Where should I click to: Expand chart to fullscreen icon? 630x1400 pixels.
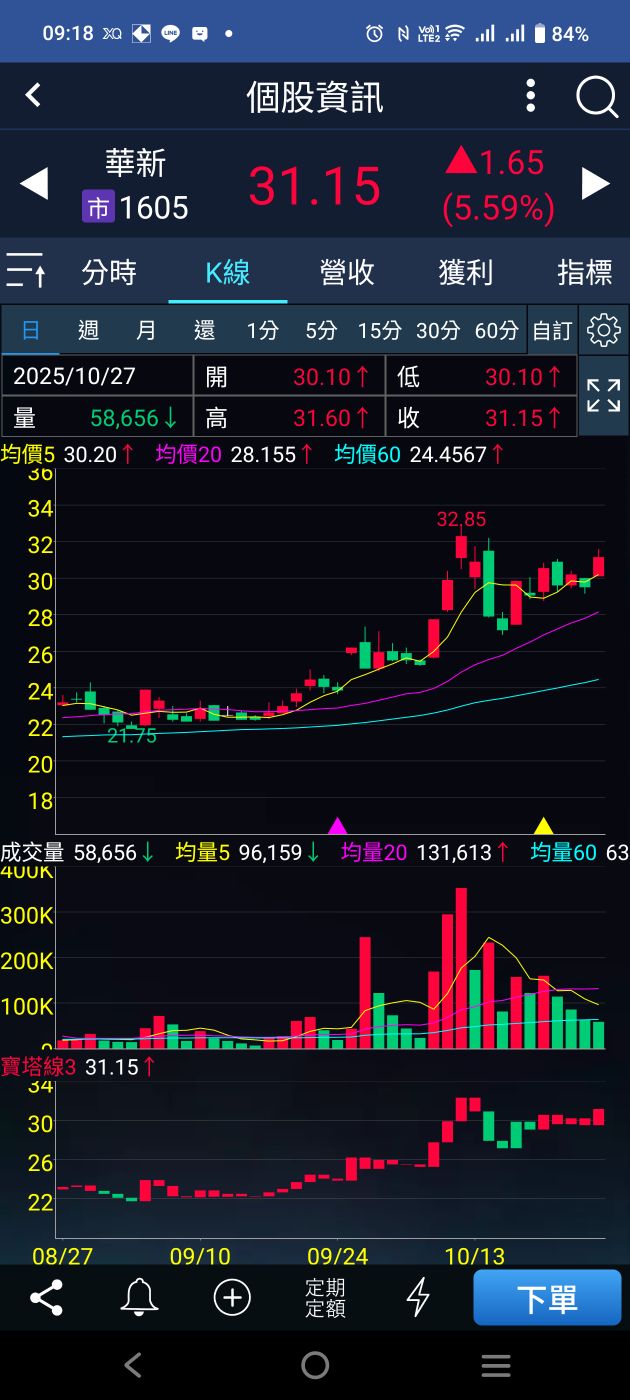pyautogui.click(x=604, y=396)
